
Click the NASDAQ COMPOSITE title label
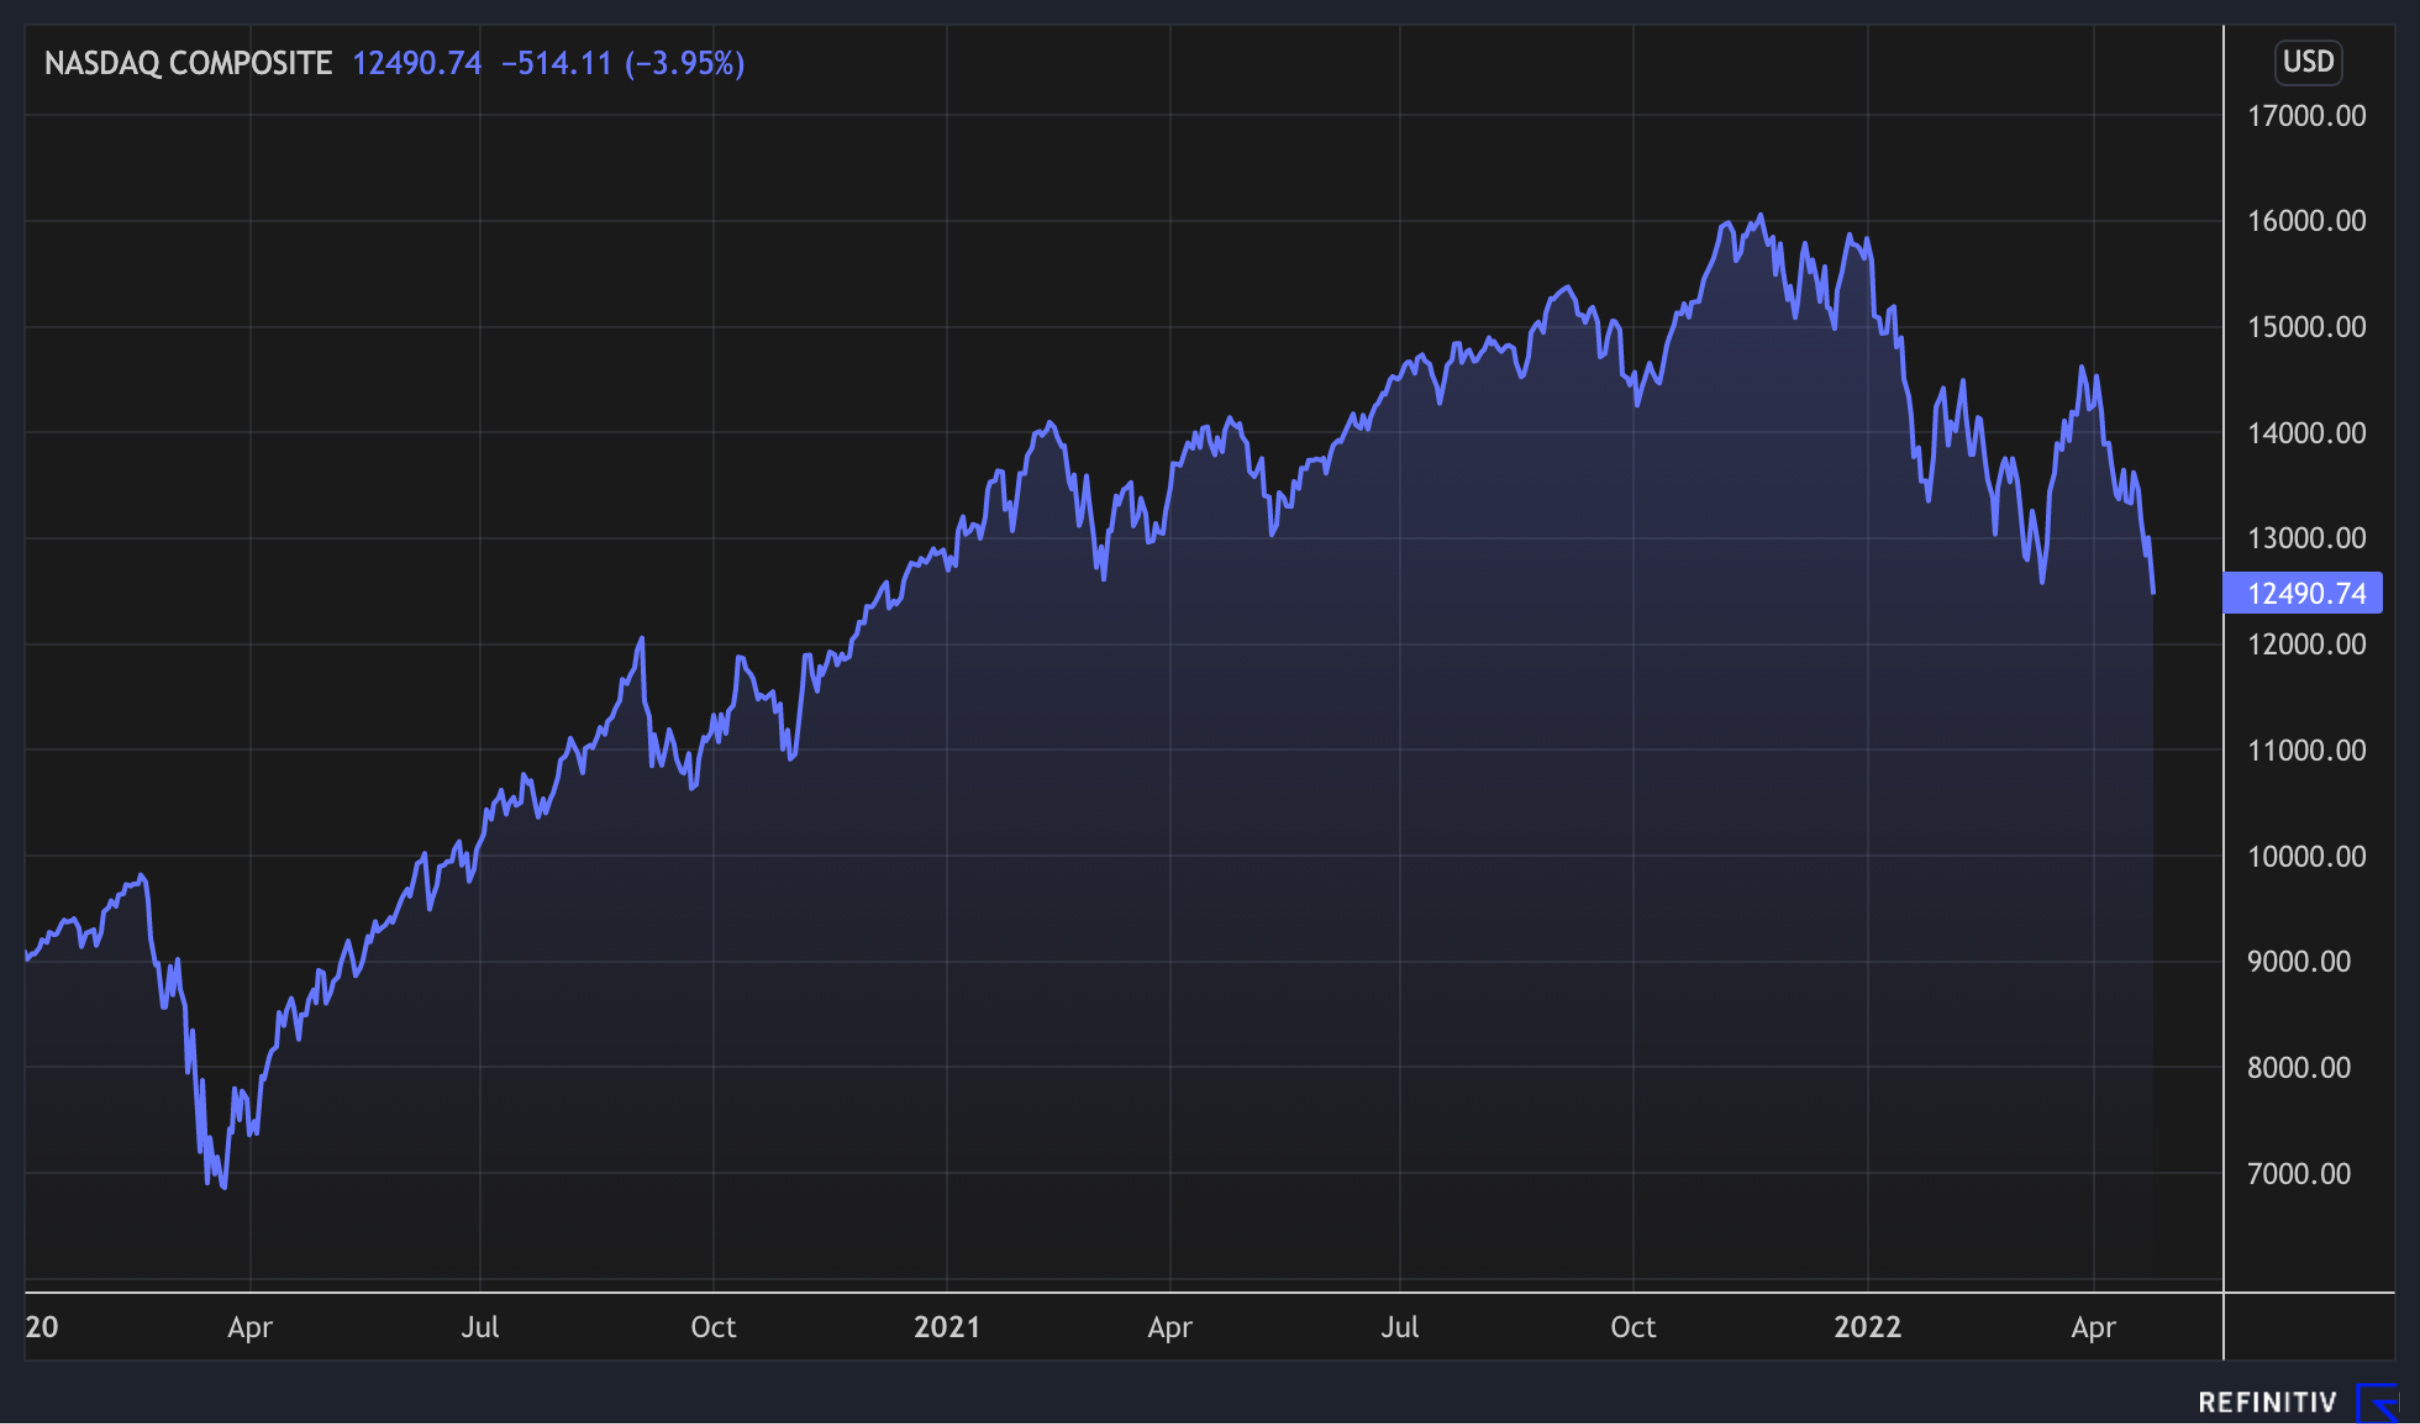click(188, 63)
